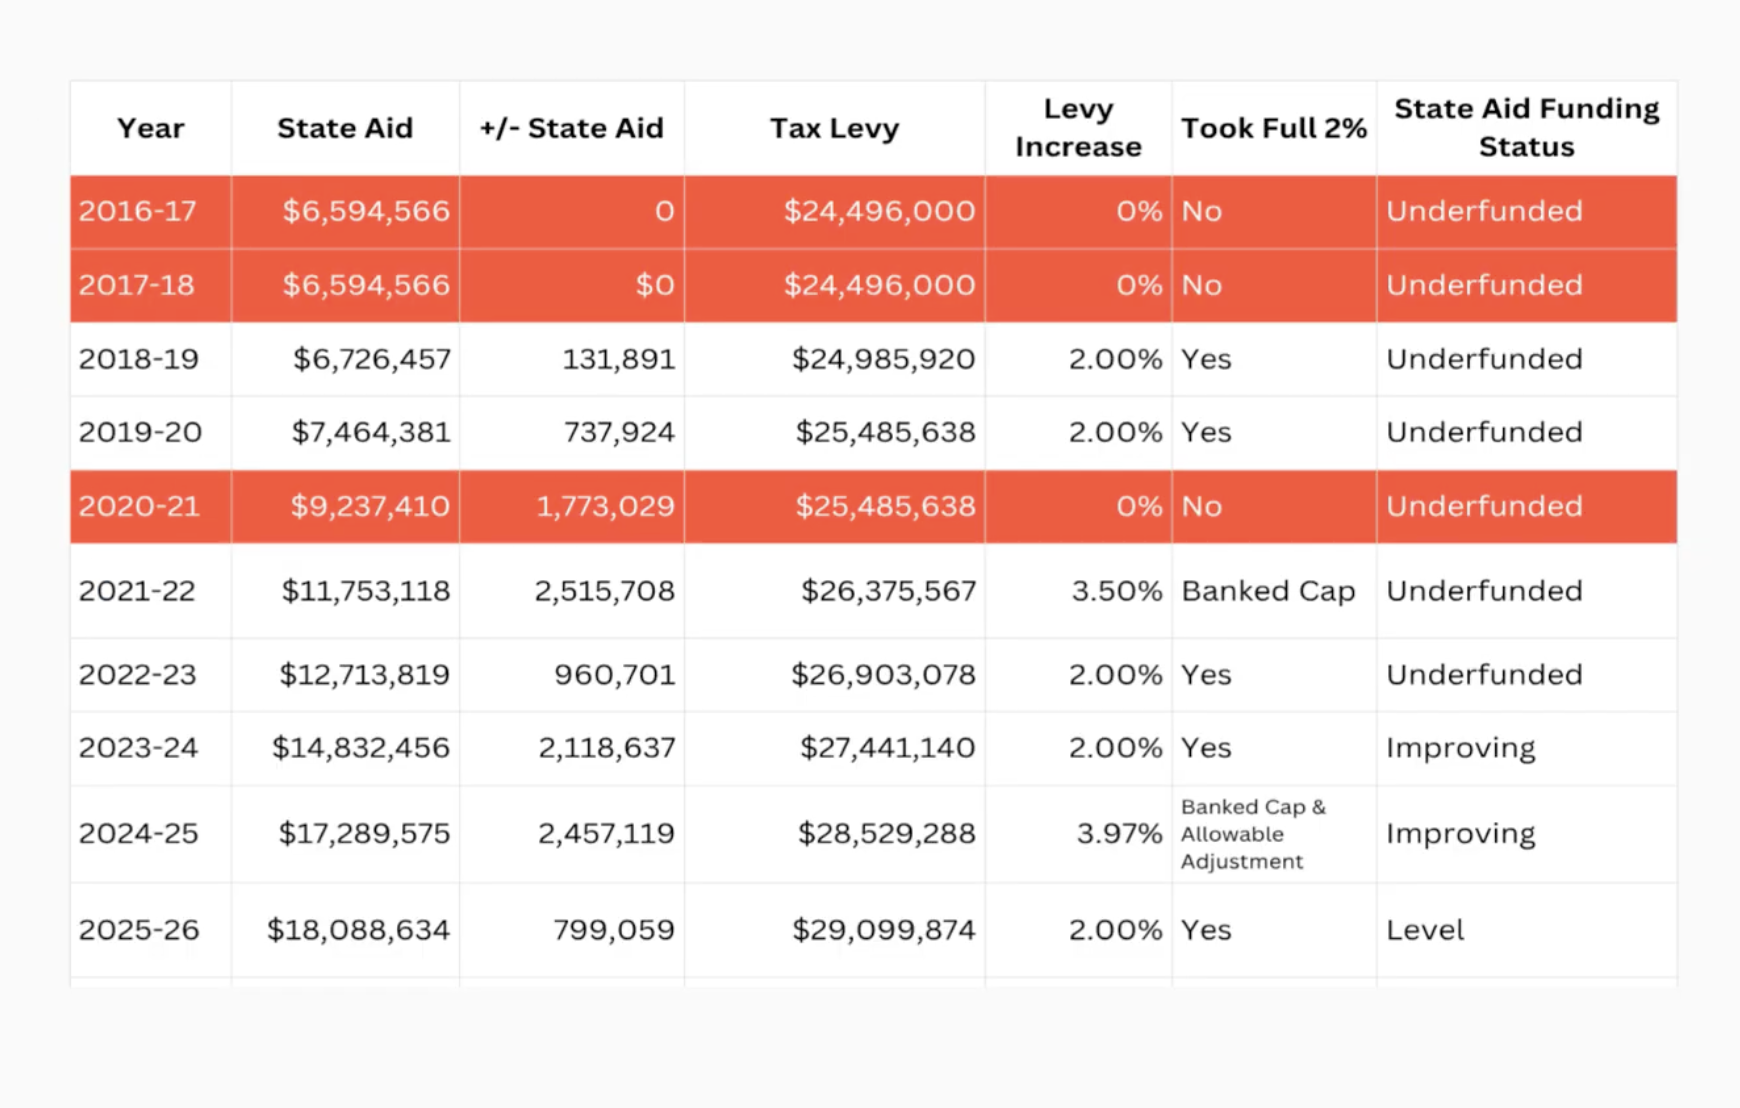Click the +/- State Aid header
Screen dimensions: 1740x1108
click(x=571, y=128)
